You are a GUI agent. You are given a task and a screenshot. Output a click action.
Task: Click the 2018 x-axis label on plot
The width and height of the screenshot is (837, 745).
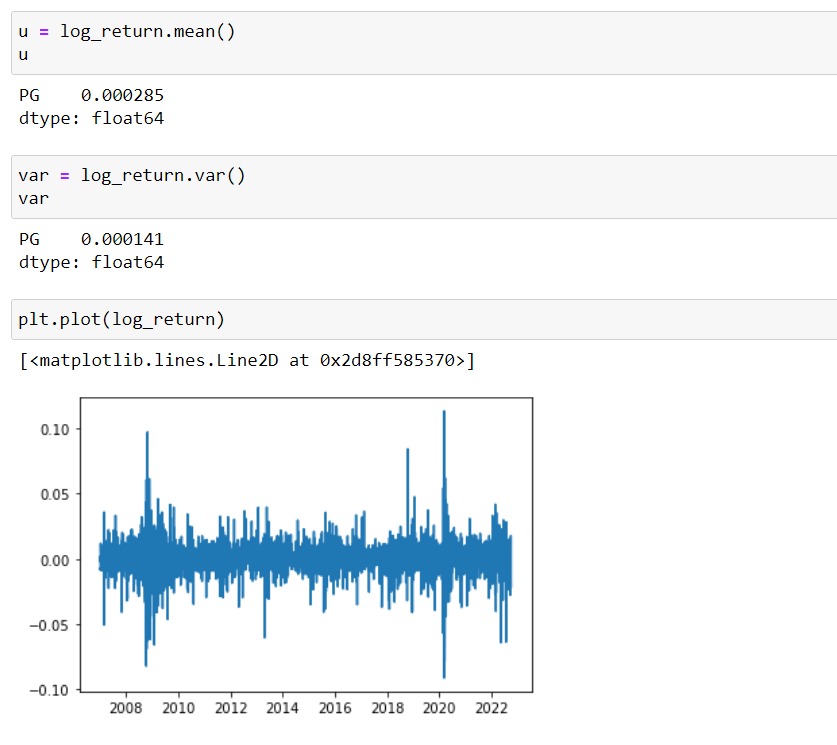tap(388, 708)
